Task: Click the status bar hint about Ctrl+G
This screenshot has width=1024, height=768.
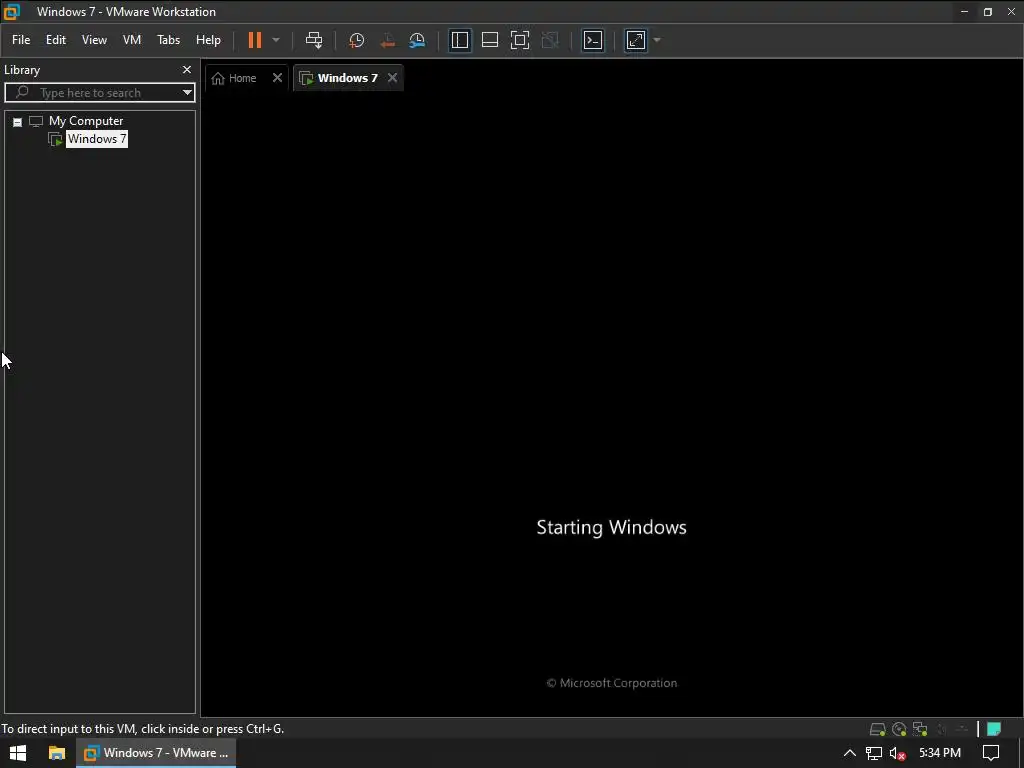Action: [x=143, y=729]
